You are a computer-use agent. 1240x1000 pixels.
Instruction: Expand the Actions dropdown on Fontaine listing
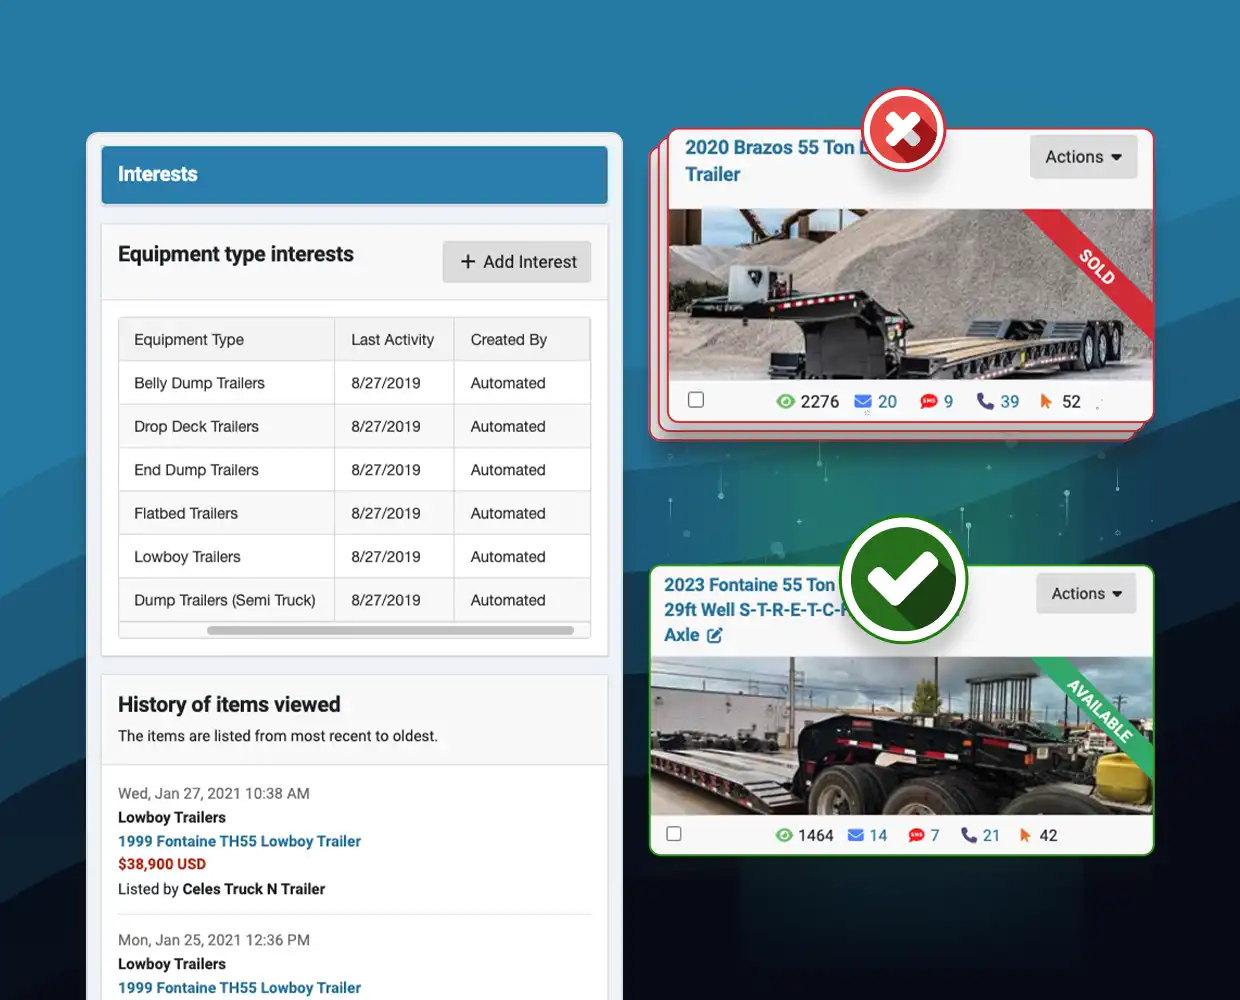coord(1086,594)
